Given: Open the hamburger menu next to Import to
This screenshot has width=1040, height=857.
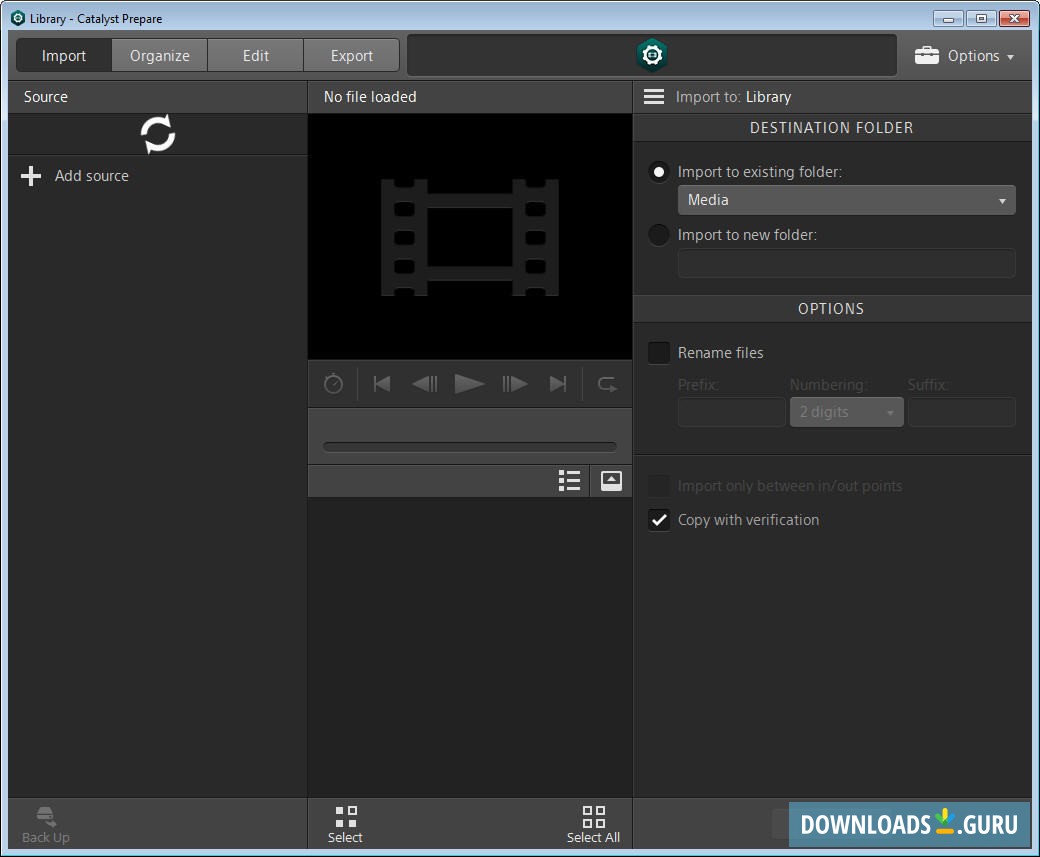Looking at the screenshot, I should (653, 96).
